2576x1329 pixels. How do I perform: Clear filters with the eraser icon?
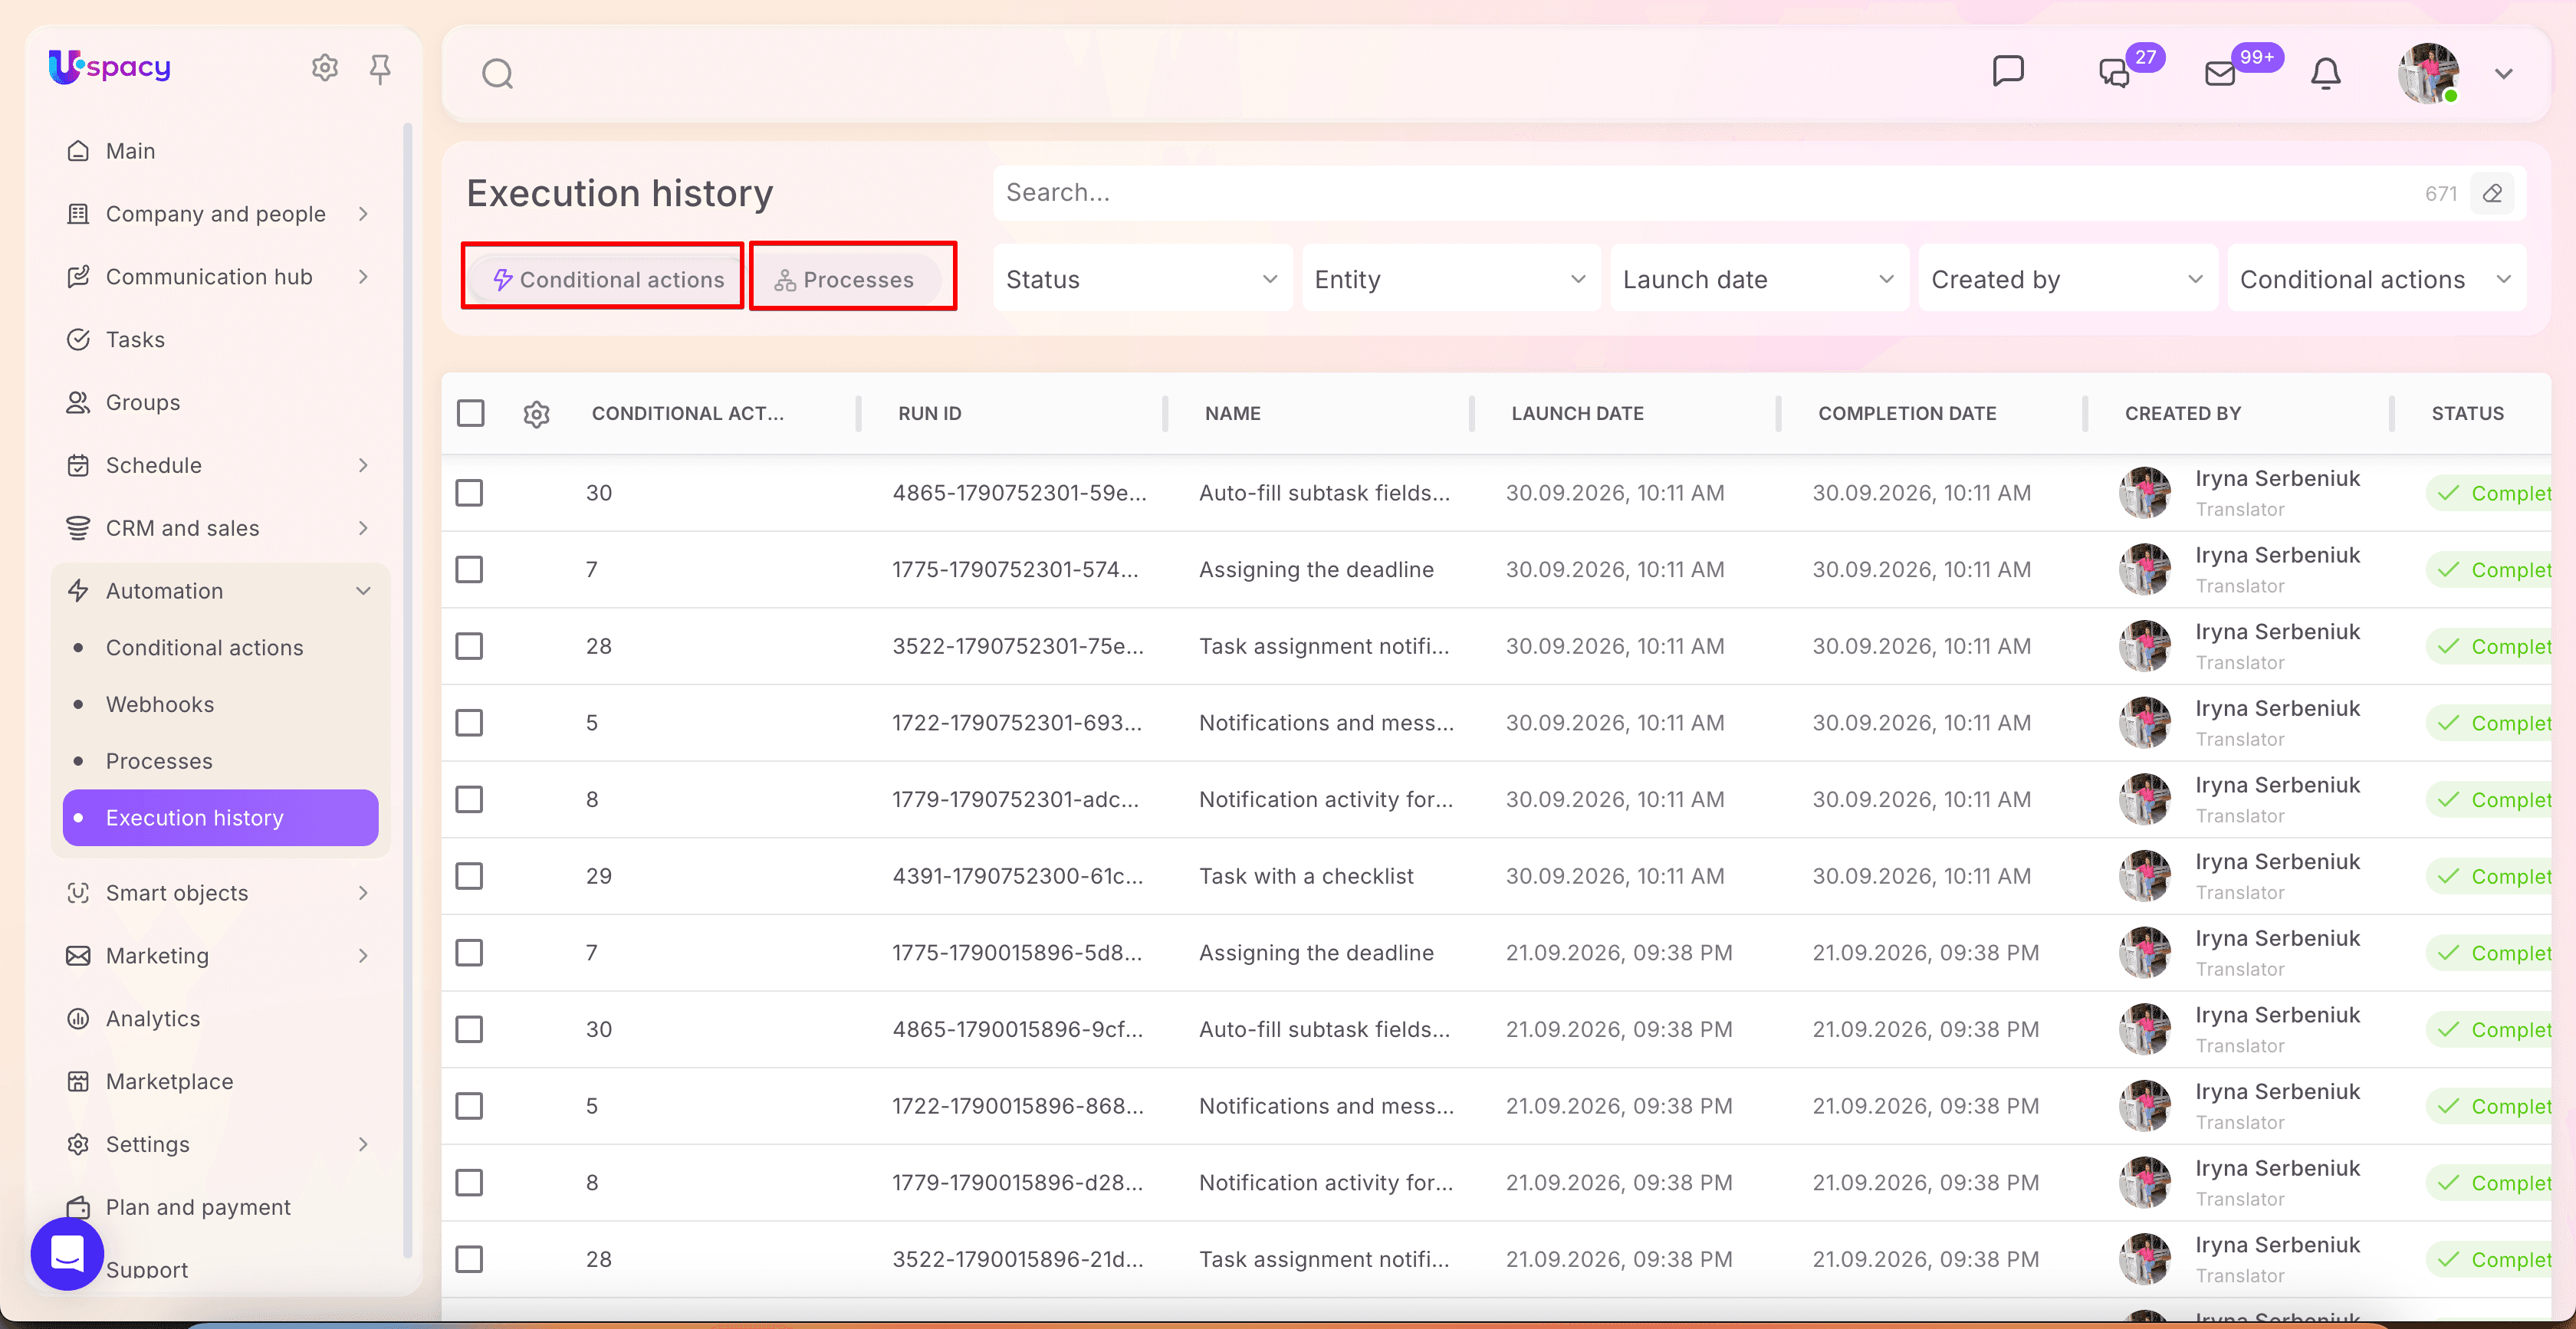pyautogui.click(x=2493, y=193)
